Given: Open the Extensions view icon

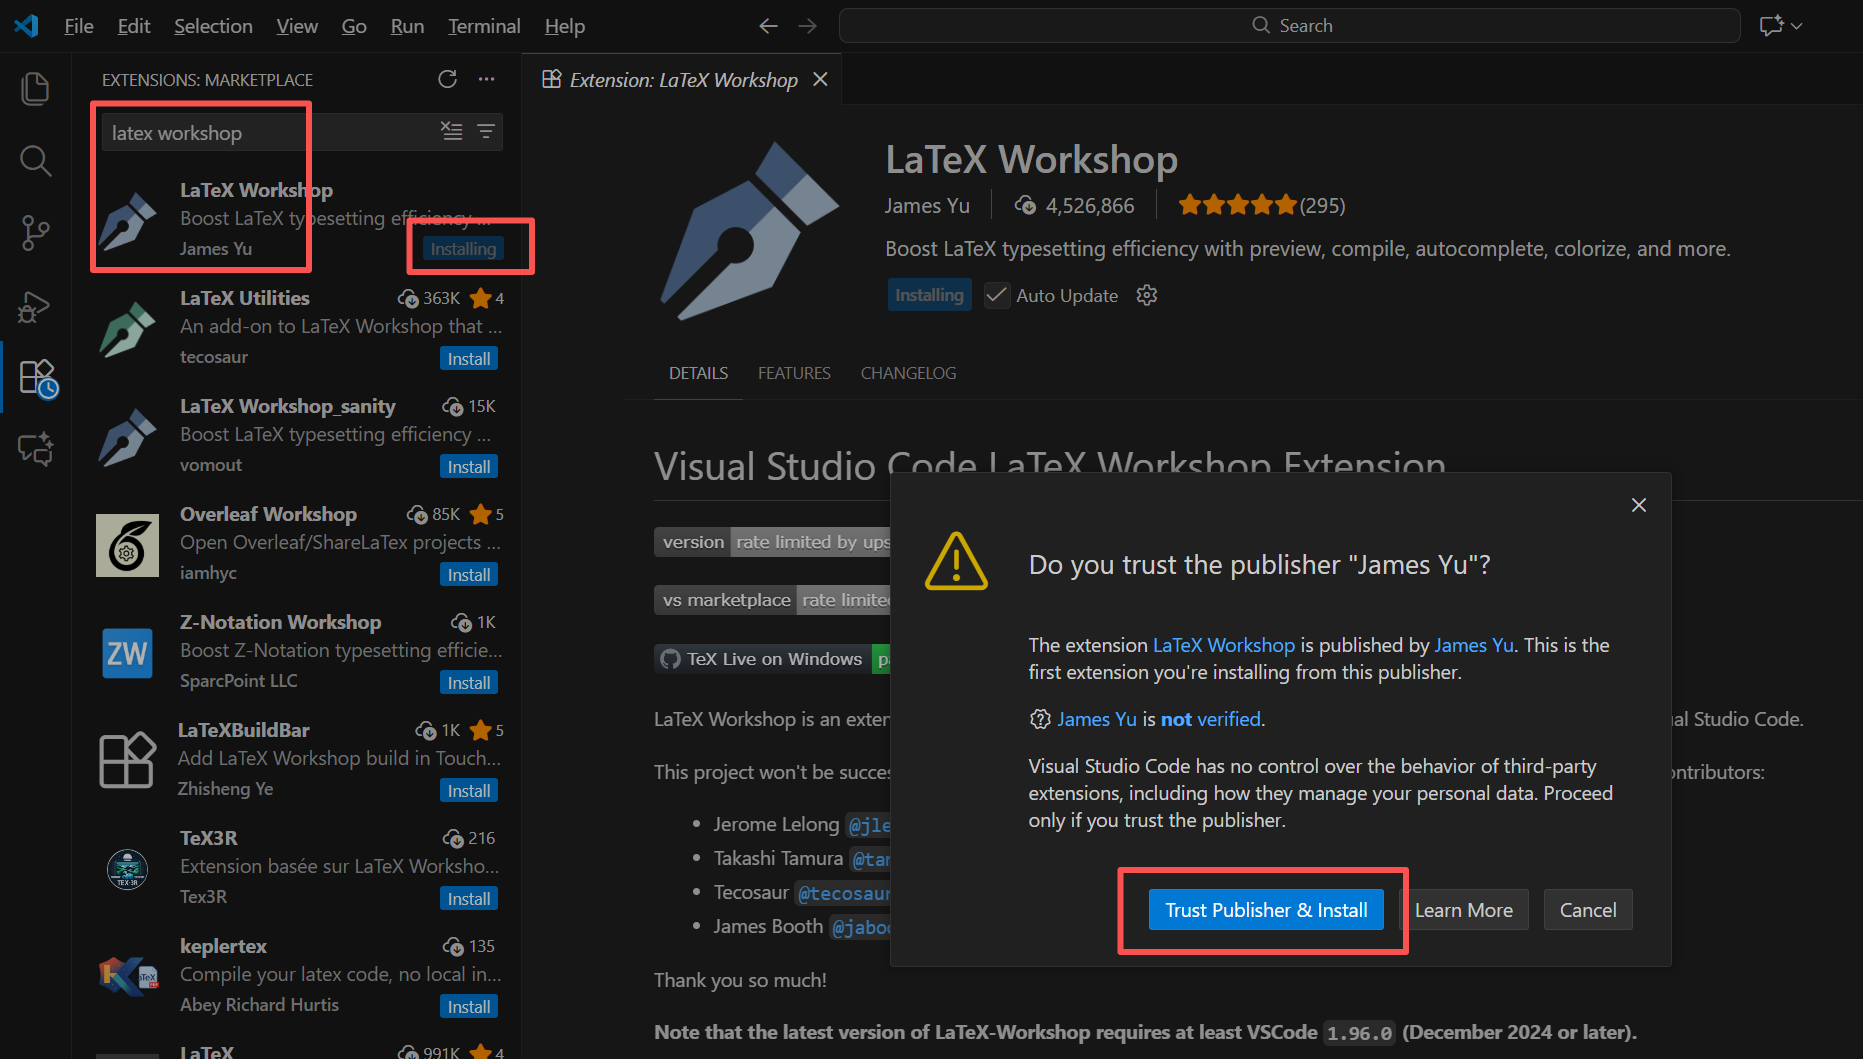Looking at the screenshot, I should pyautogui.click(x=38, y=378).
